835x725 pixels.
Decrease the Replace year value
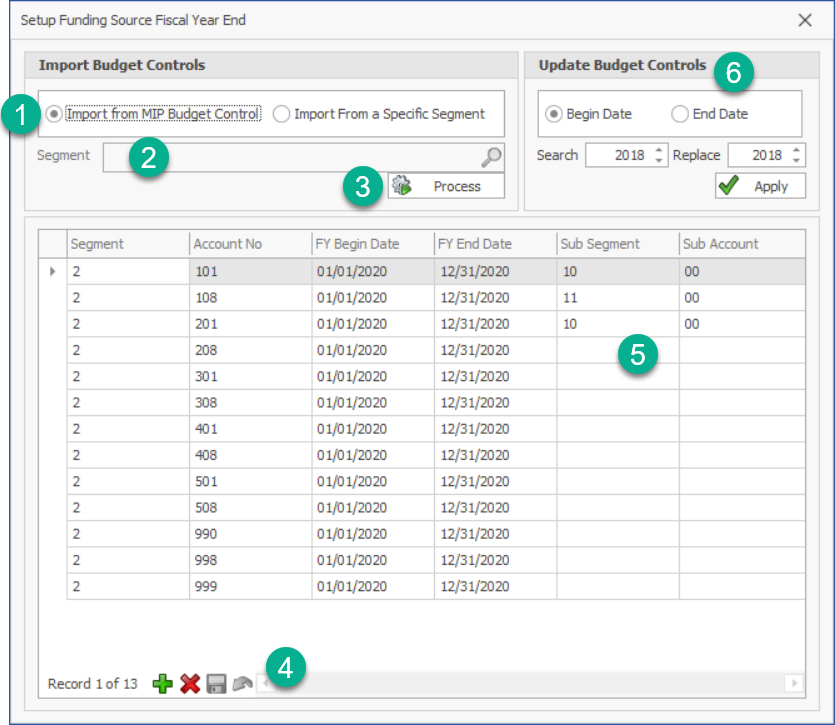[x=796, y=160]
